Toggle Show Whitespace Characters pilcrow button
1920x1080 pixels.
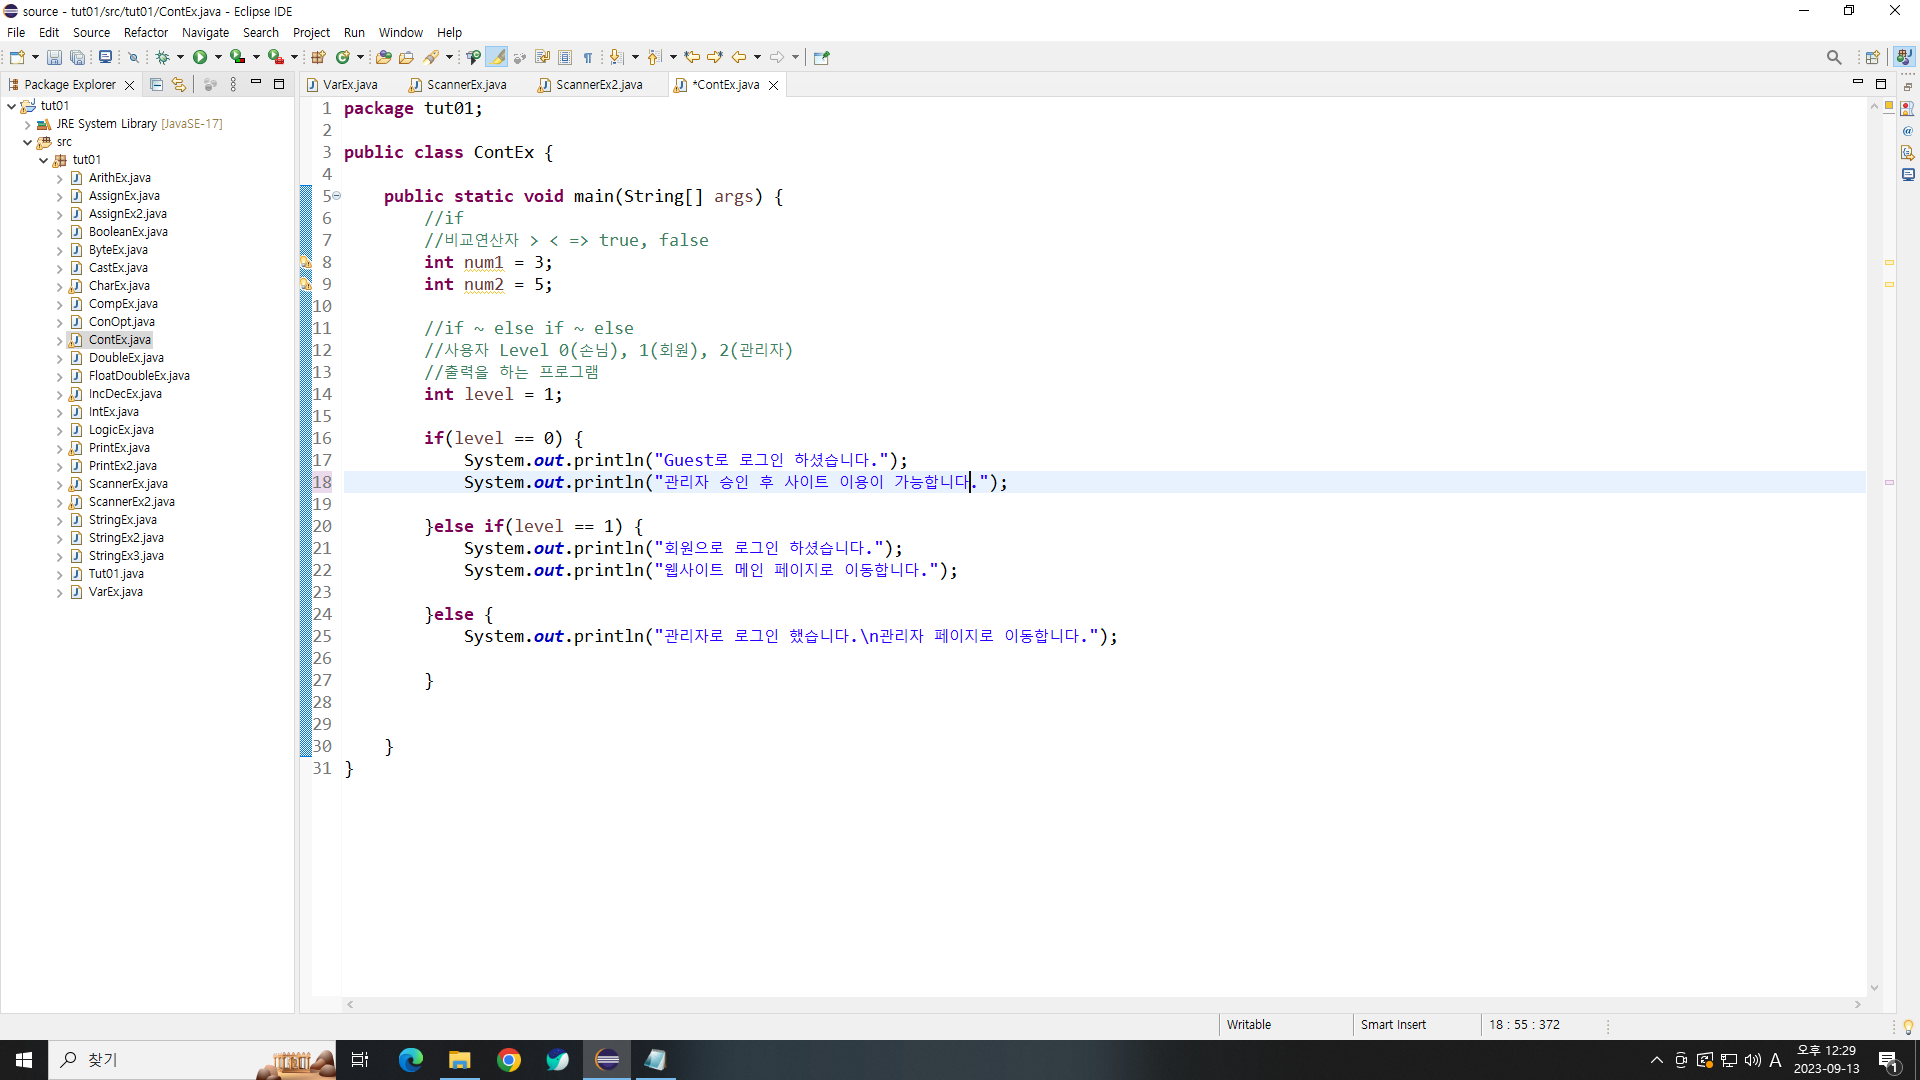pos(588,57)
